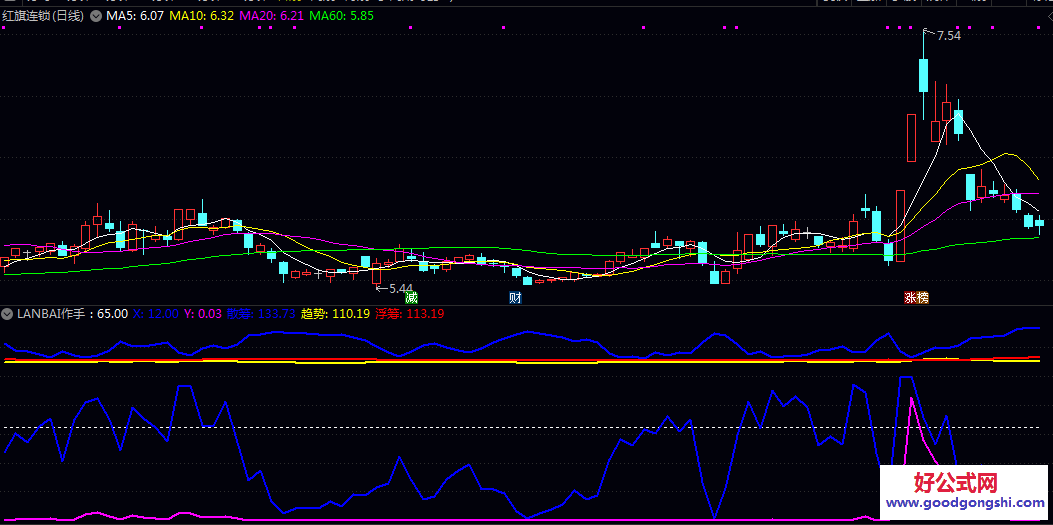The height and width of the screenshot is (525, 1053).
Task: Click the green 减 event marker
Action: pyautogui.click(x=411, y=297)
